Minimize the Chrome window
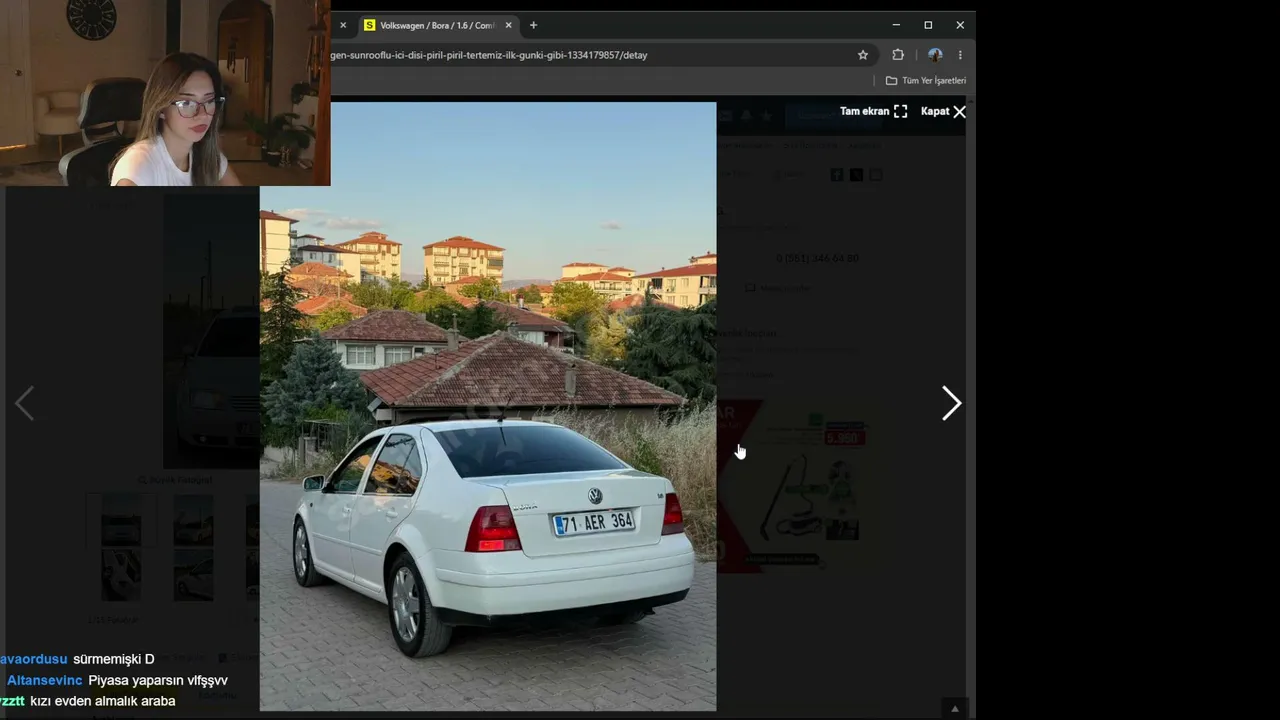 tap(896, 25)
